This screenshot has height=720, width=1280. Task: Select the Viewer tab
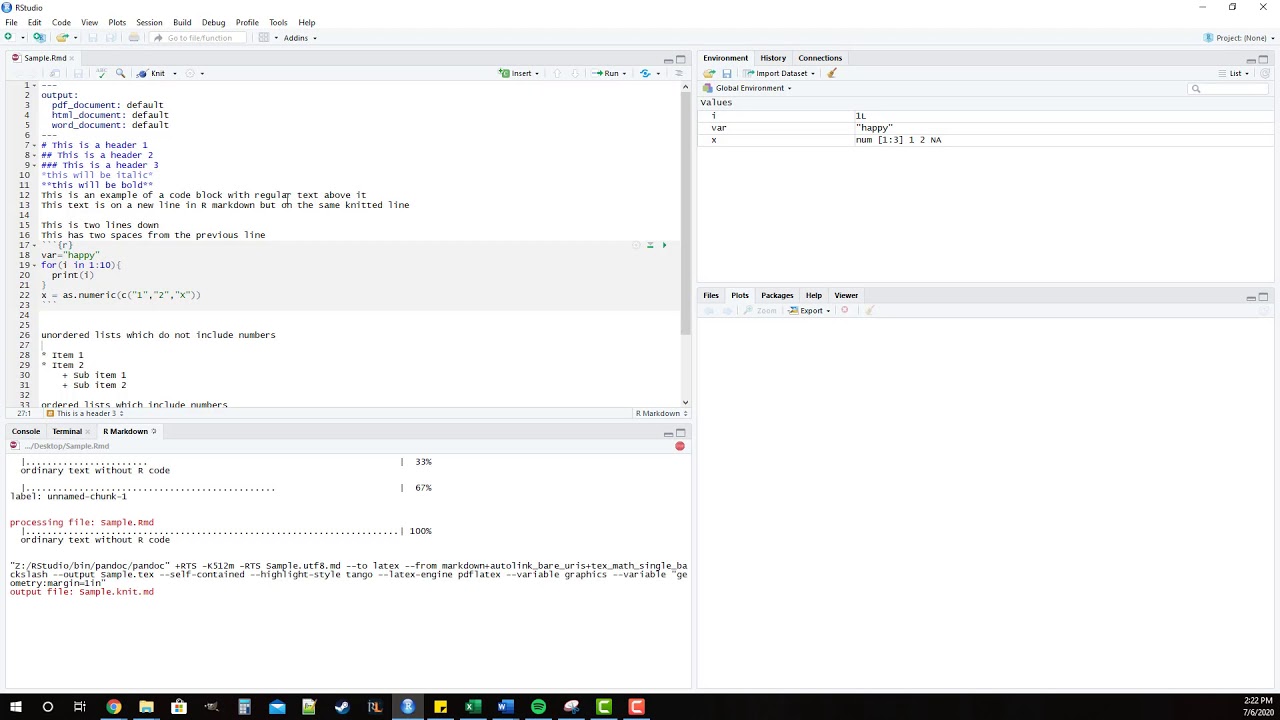click(846, 295)
